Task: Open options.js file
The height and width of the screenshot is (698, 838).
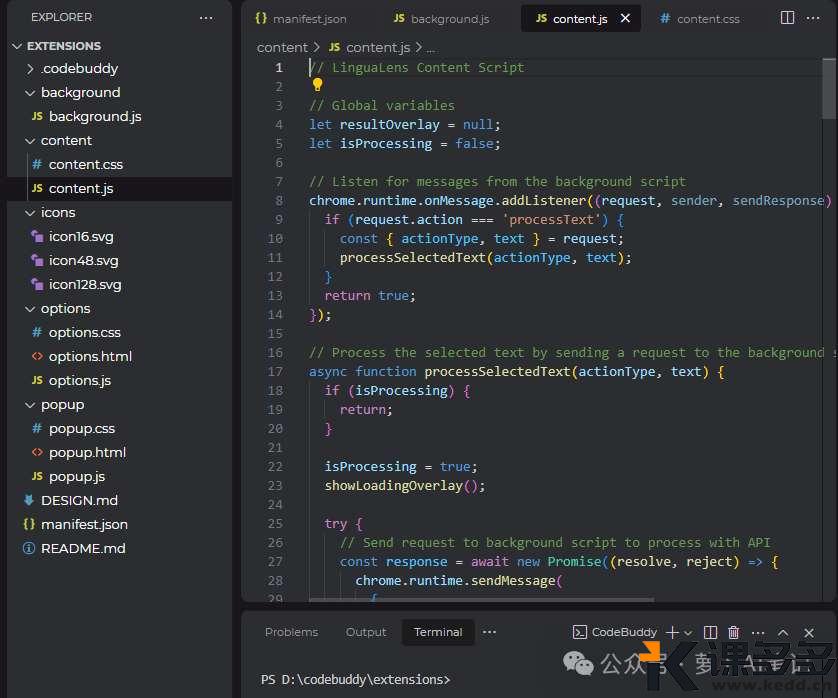Action: [80, 381]
